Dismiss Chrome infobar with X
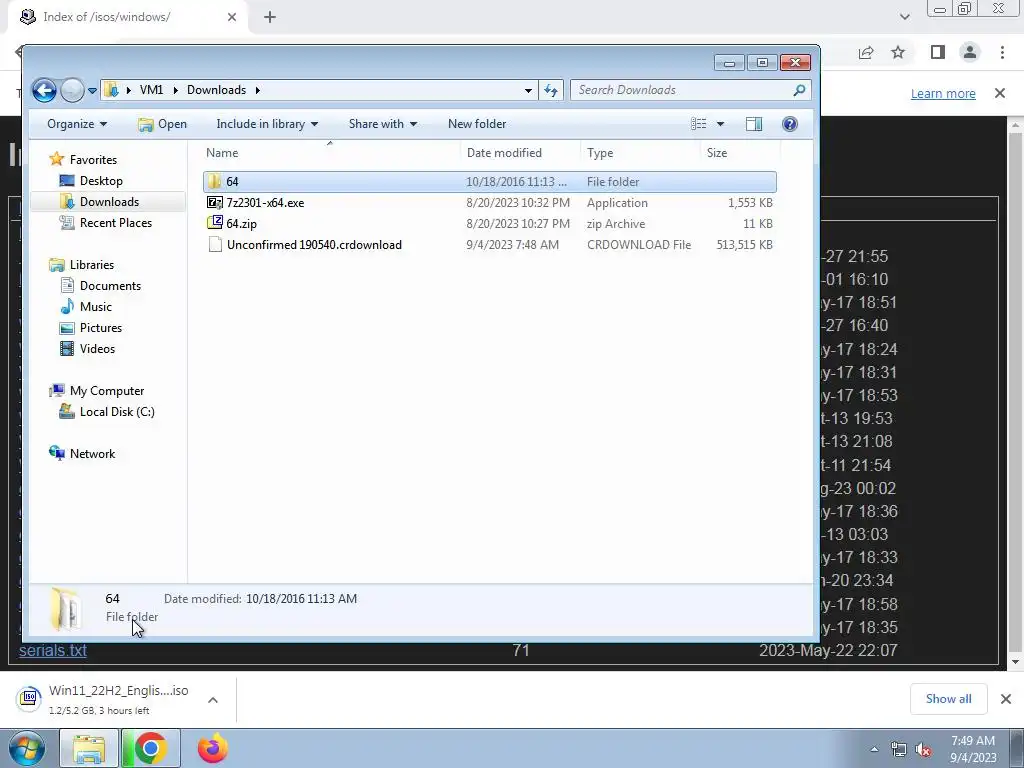1024x768 pixels. pos(1000,93)
